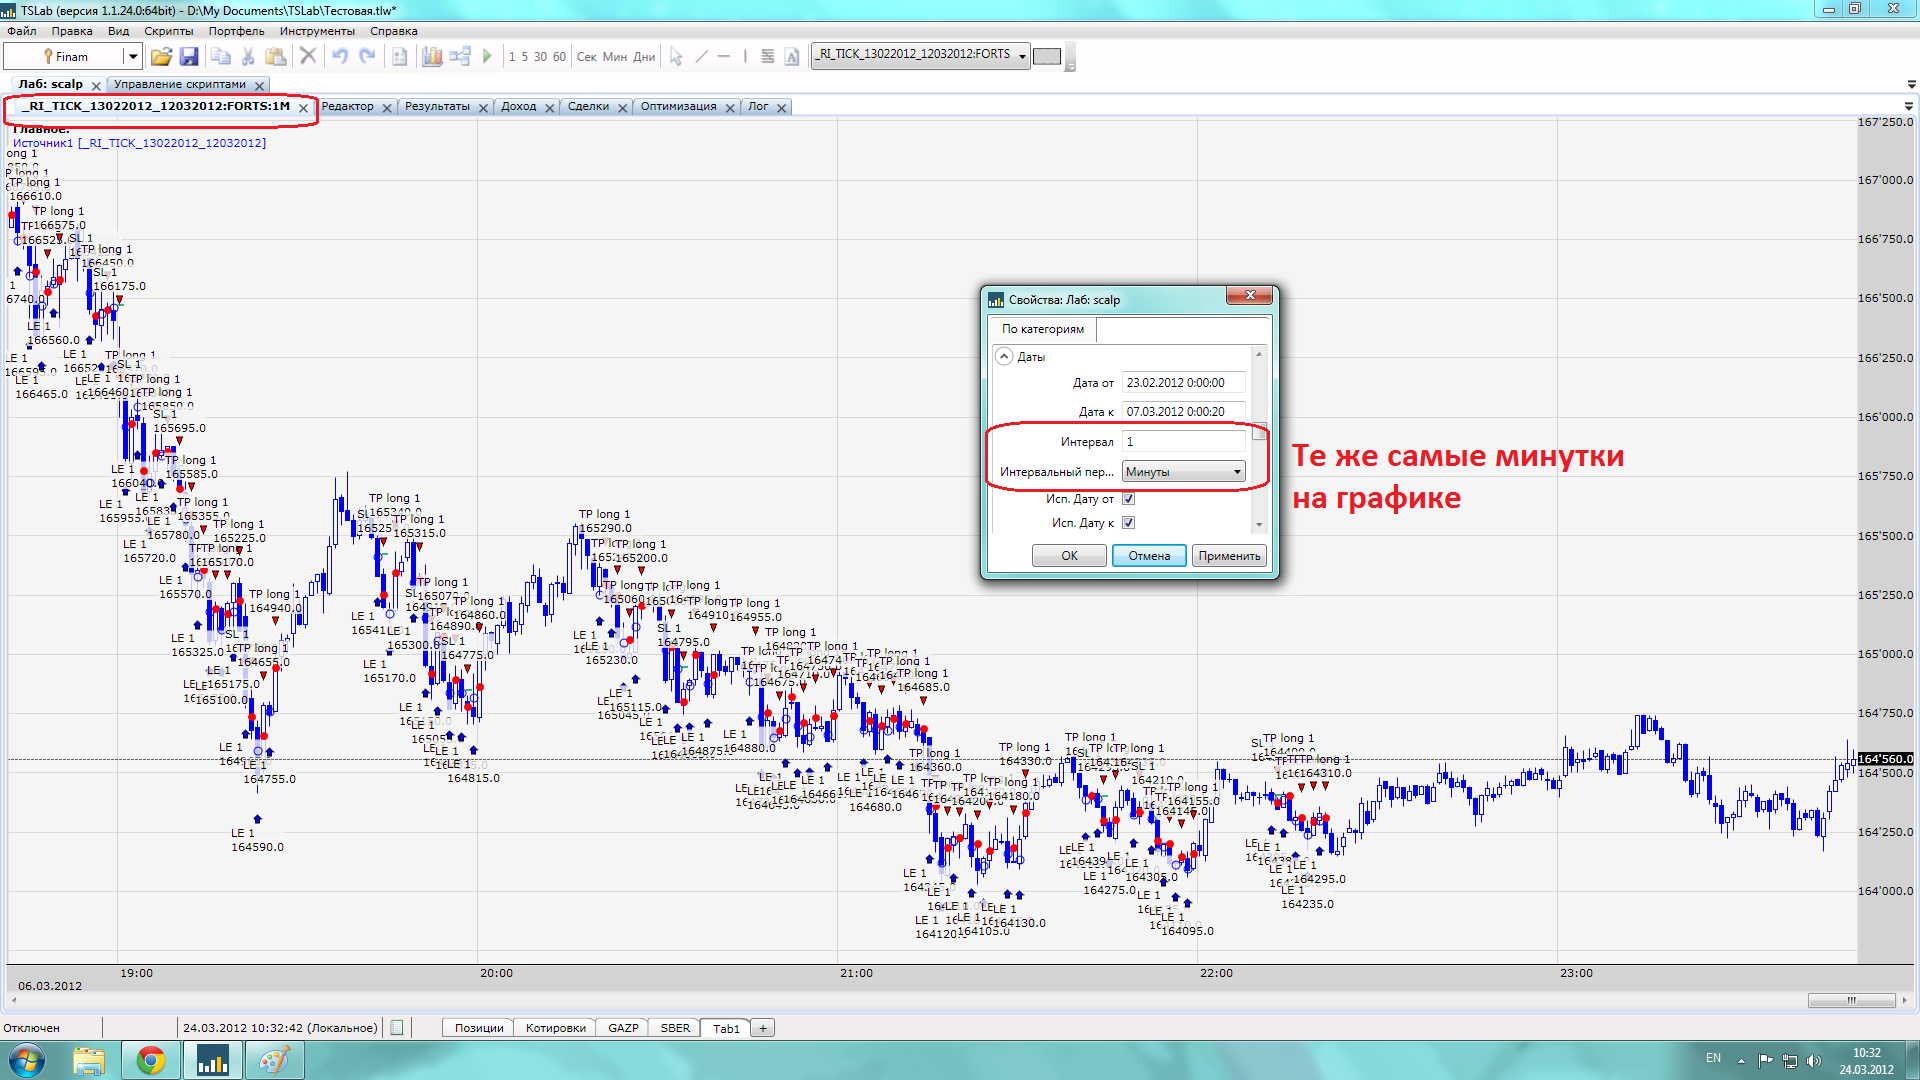This screenshot has height=1080, width=1920.
Task: Select the arrow cursor tool
Action: pos(676,56)
